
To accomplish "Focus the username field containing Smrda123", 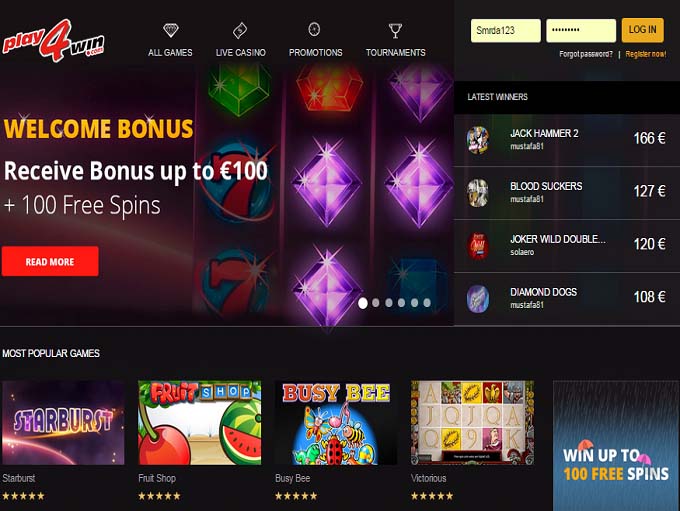I will 506,30.
